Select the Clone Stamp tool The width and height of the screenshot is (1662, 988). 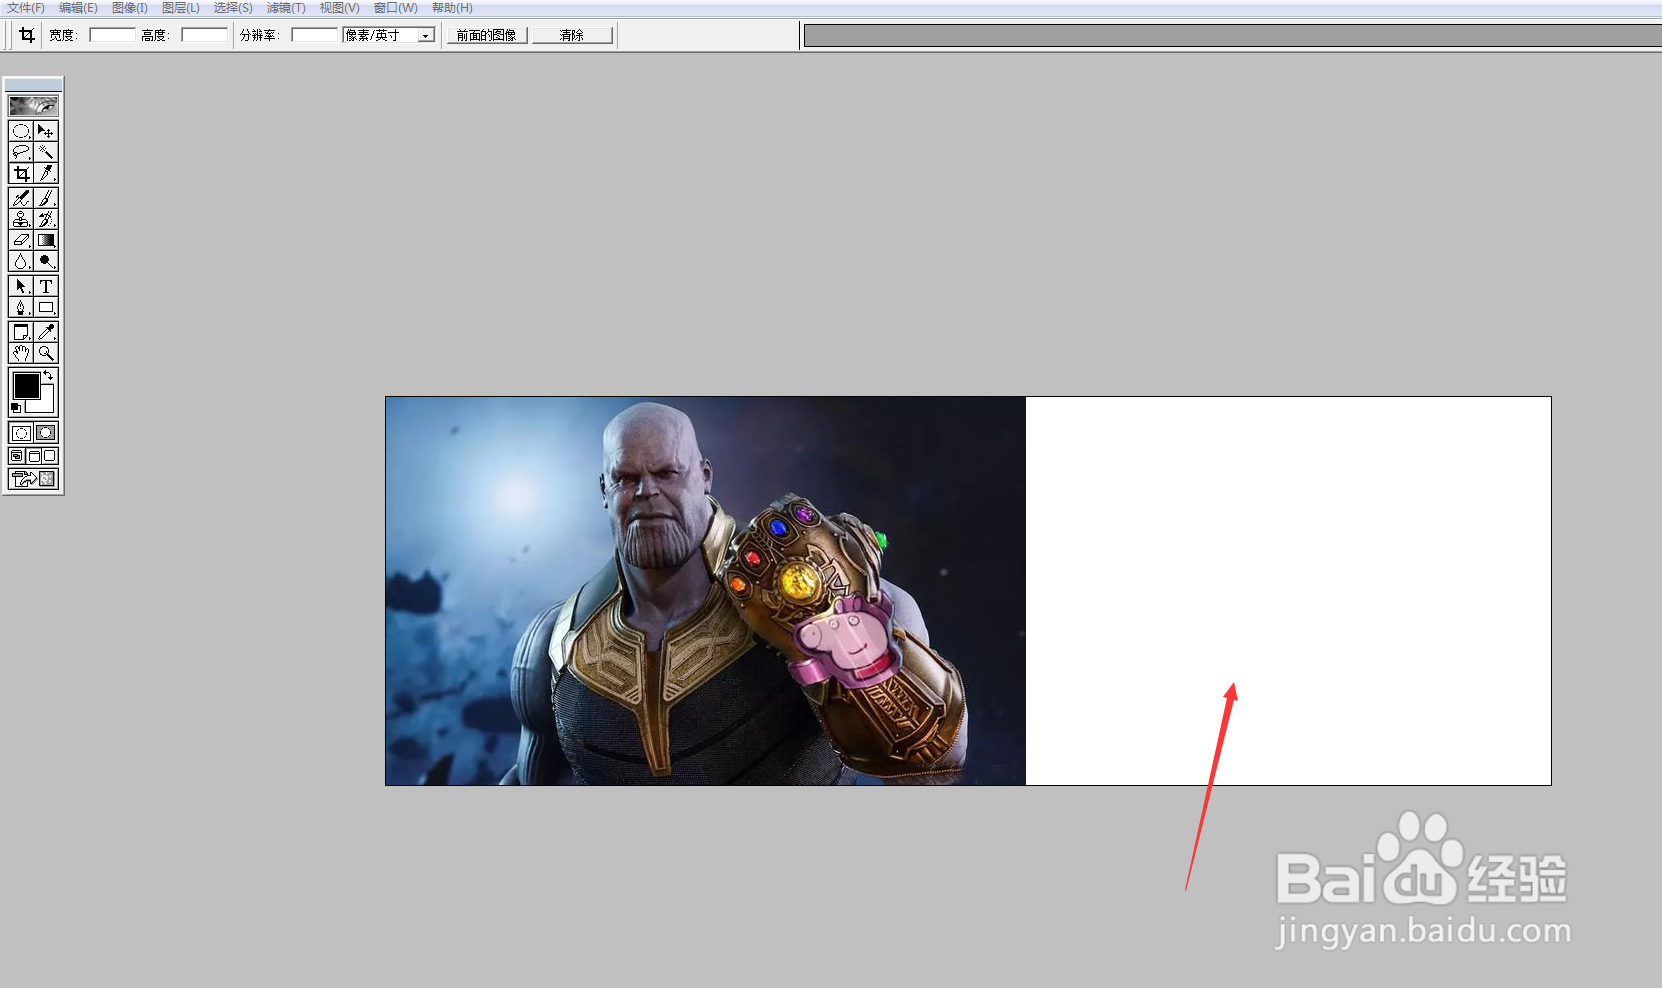coord(21,219)
